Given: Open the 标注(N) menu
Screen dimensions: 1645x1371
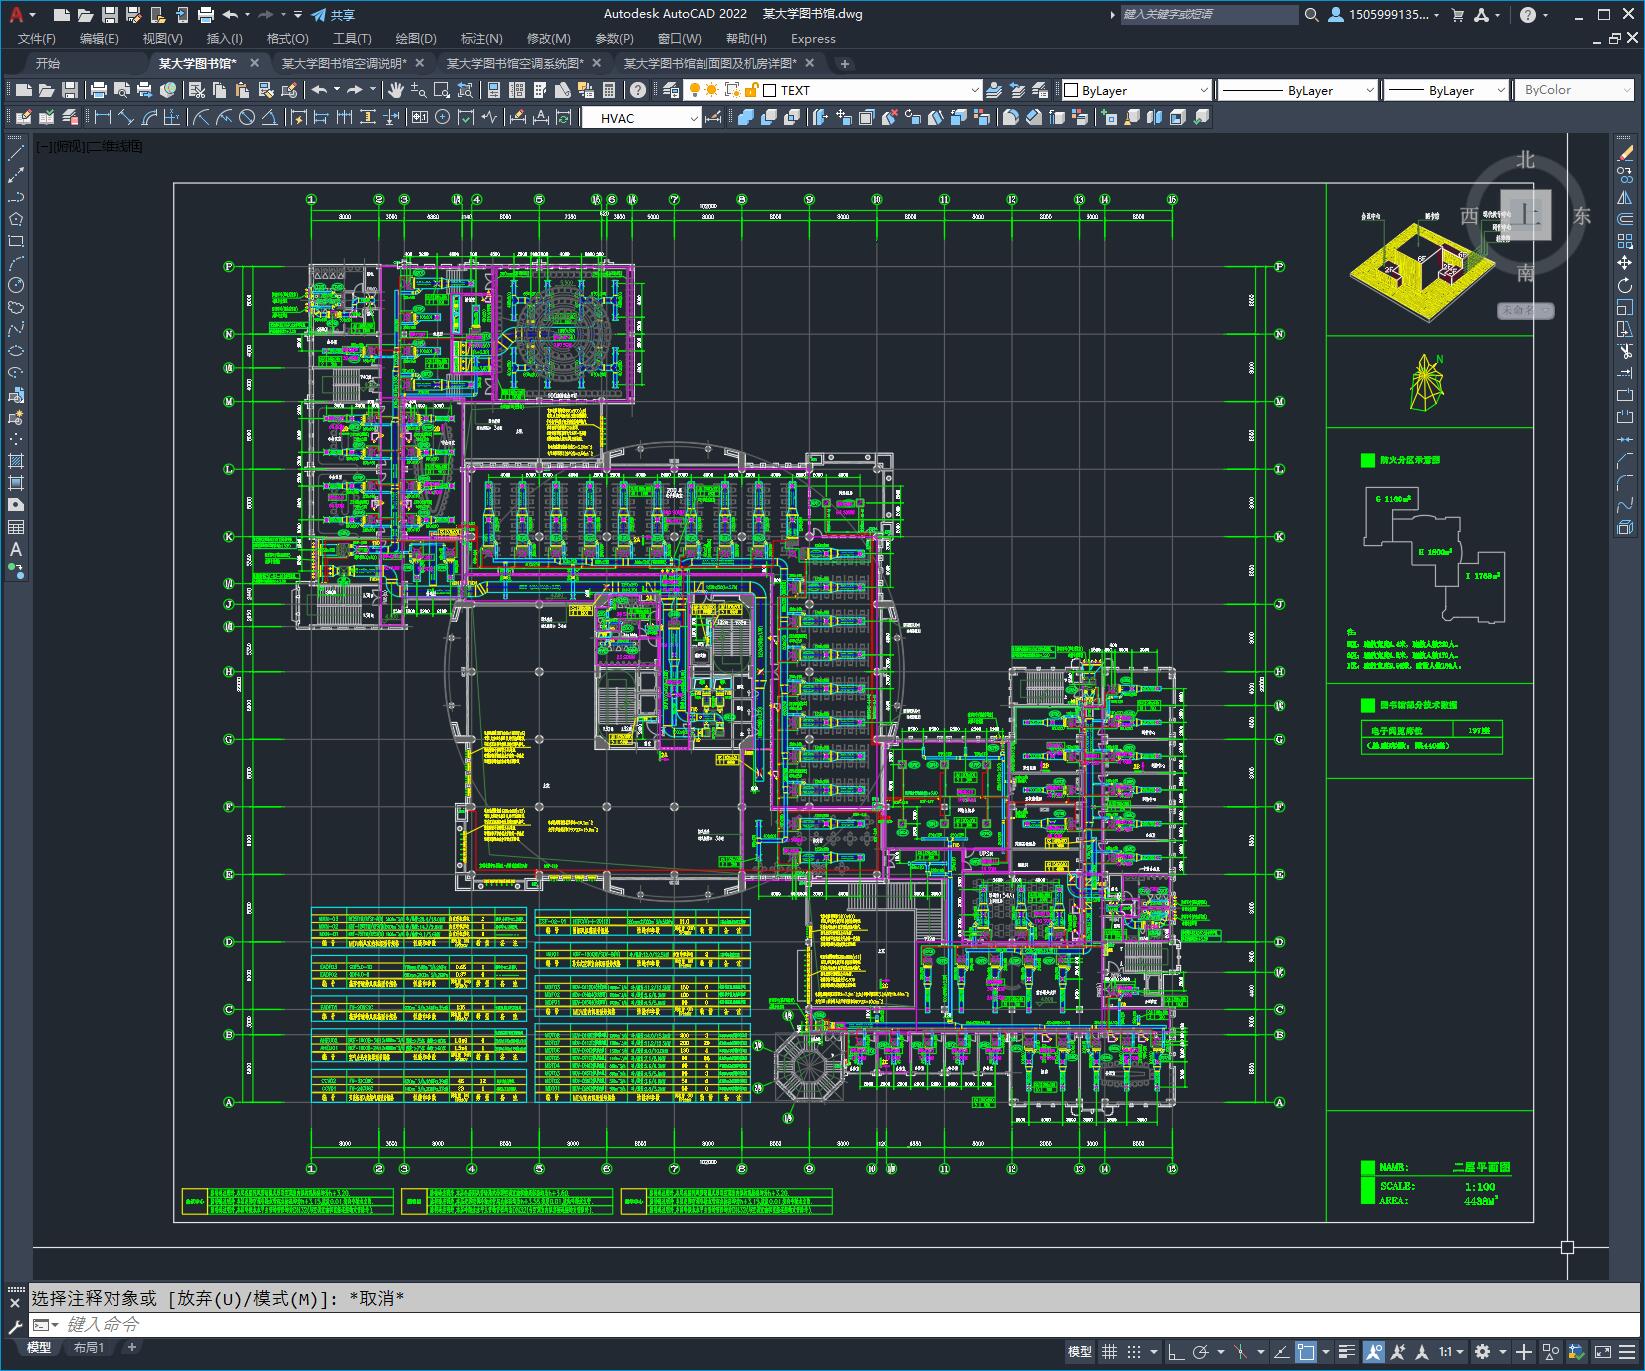Looking at the screenshot, I should [x=481, y=39].
